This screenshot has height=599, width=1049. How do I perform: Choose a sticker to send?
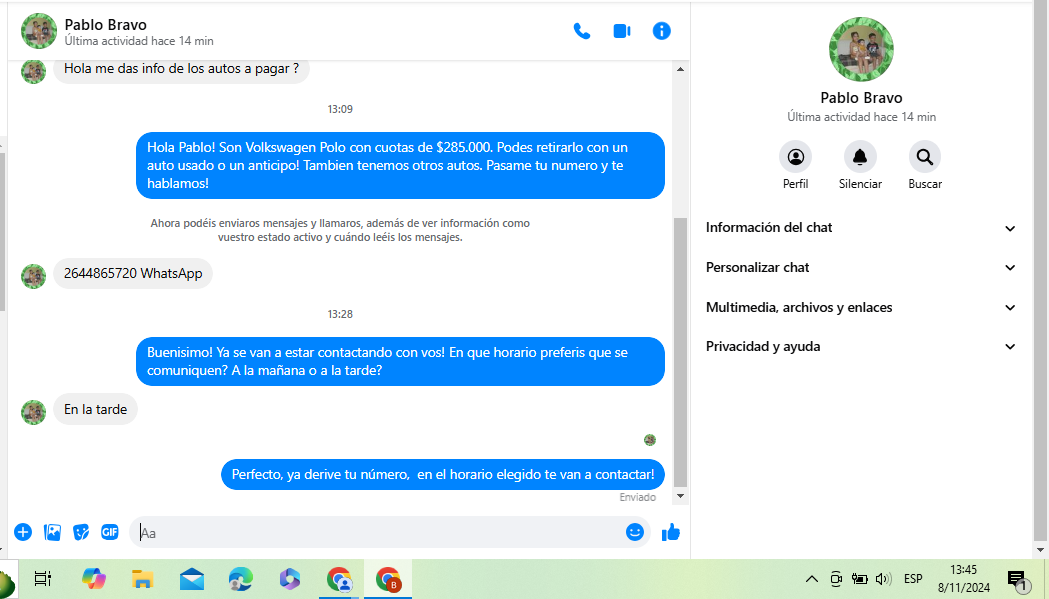point(82,532)
